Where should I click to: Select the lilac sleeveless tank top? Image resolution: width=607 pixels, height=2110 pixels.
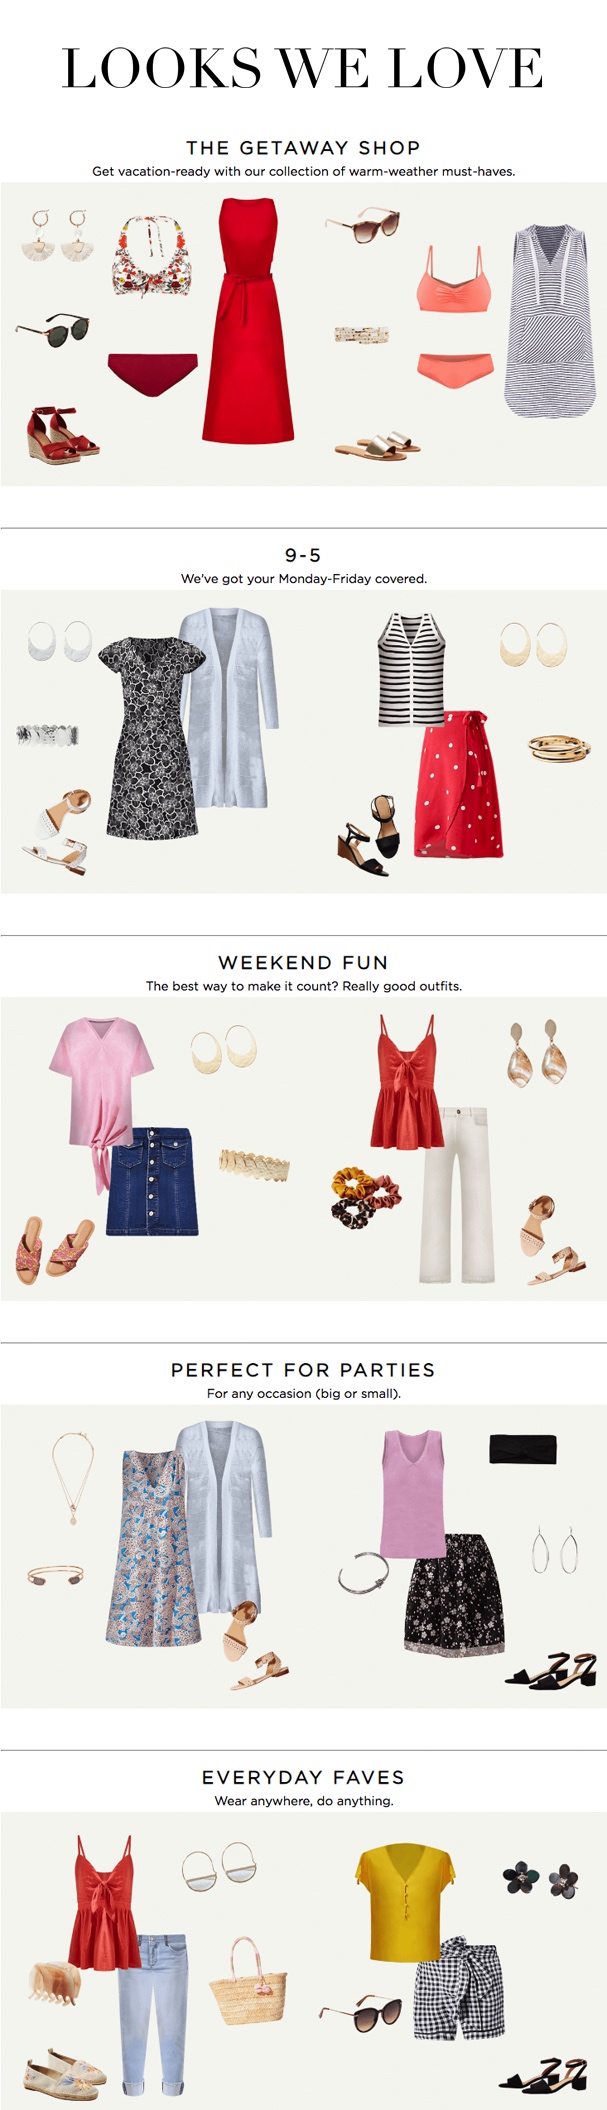pos(413,1493)
